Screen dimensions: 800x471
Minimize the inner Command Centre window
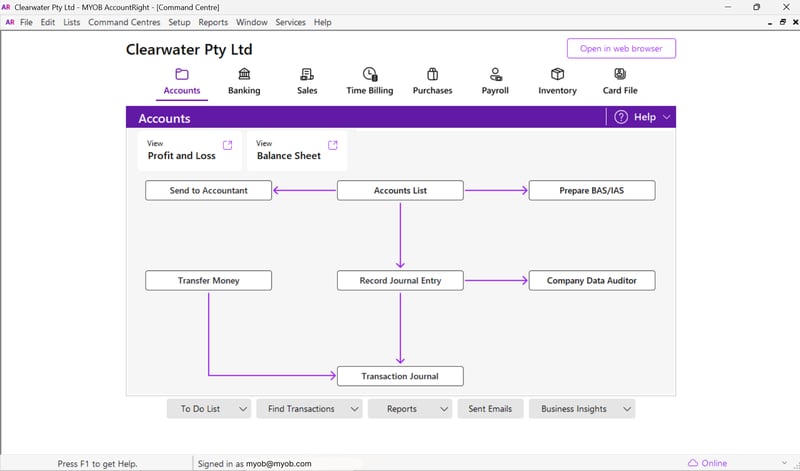[x=770, y=22]
